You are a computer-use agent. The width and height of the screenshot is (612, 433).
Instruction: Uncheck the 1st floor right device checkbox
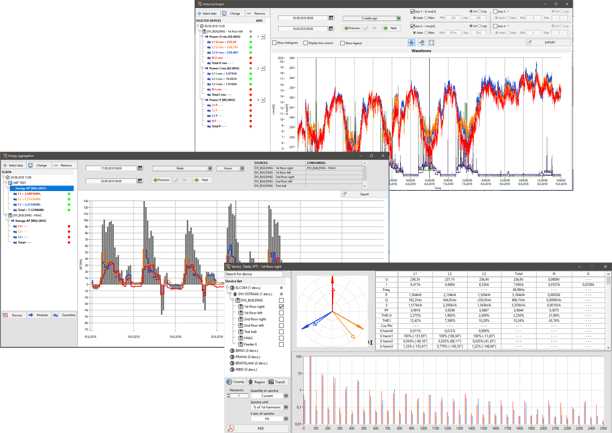(x=281, y=307)
